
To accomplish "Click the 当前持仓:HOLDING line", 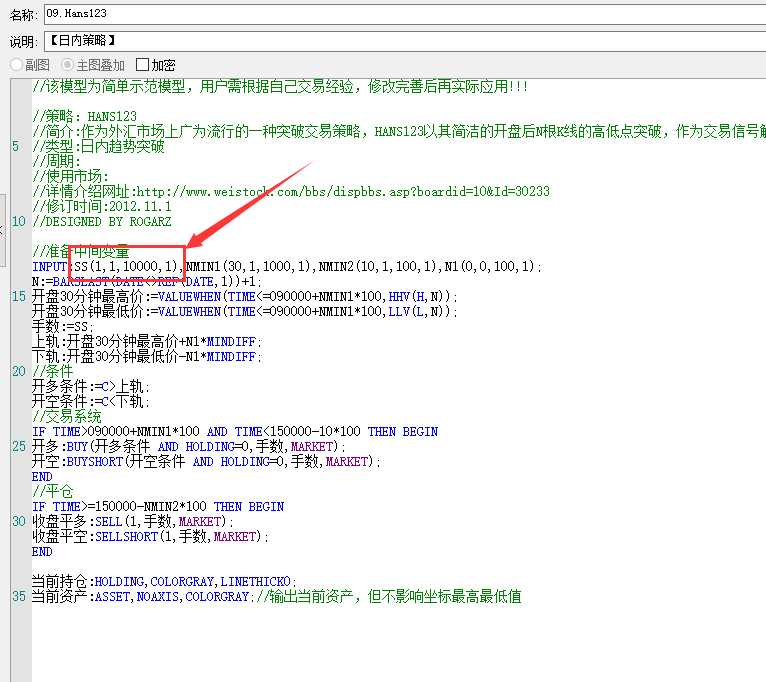I will tap(160, 581).
